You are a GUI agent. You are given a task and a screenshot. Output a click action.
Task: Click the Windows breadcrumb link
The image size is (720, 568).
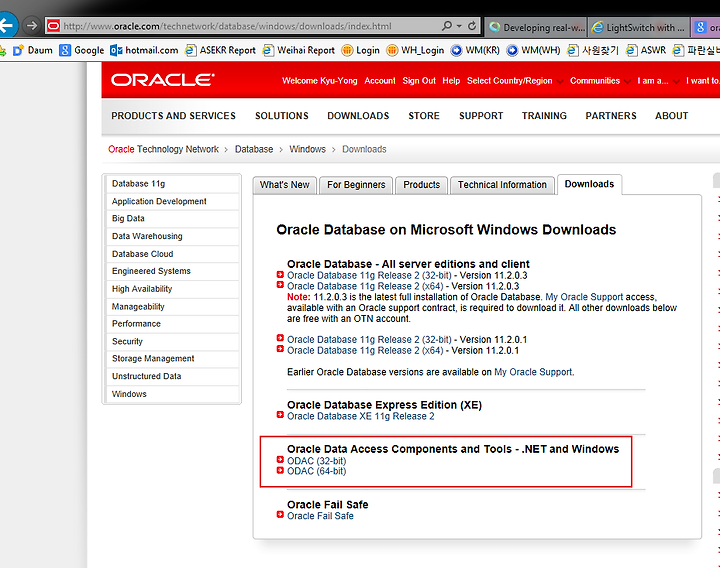tap(307, 149)
